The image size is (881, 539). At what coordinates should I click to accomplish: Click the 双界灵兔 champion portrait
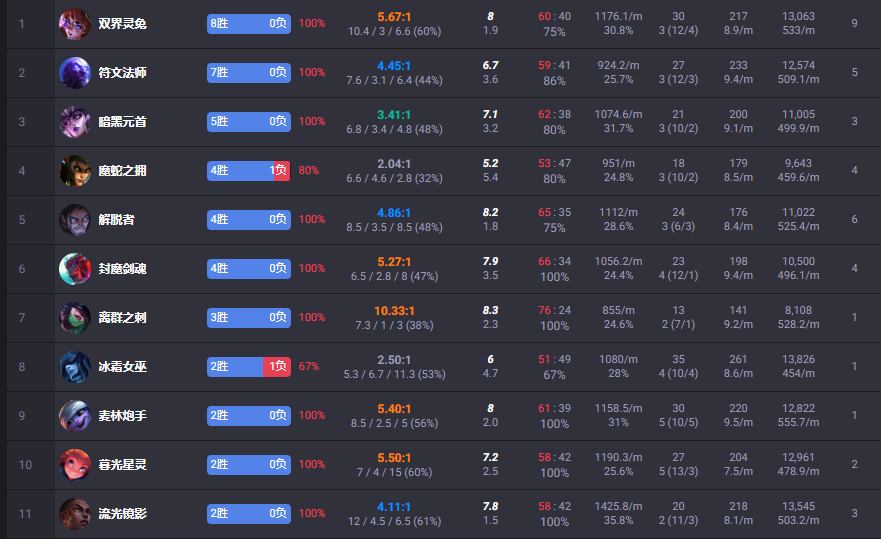tap(74, 23)
